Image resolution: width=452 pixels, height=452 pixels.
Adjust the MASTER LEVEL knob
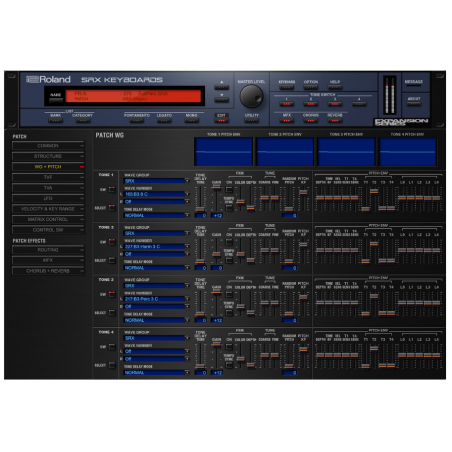point(251,96)
